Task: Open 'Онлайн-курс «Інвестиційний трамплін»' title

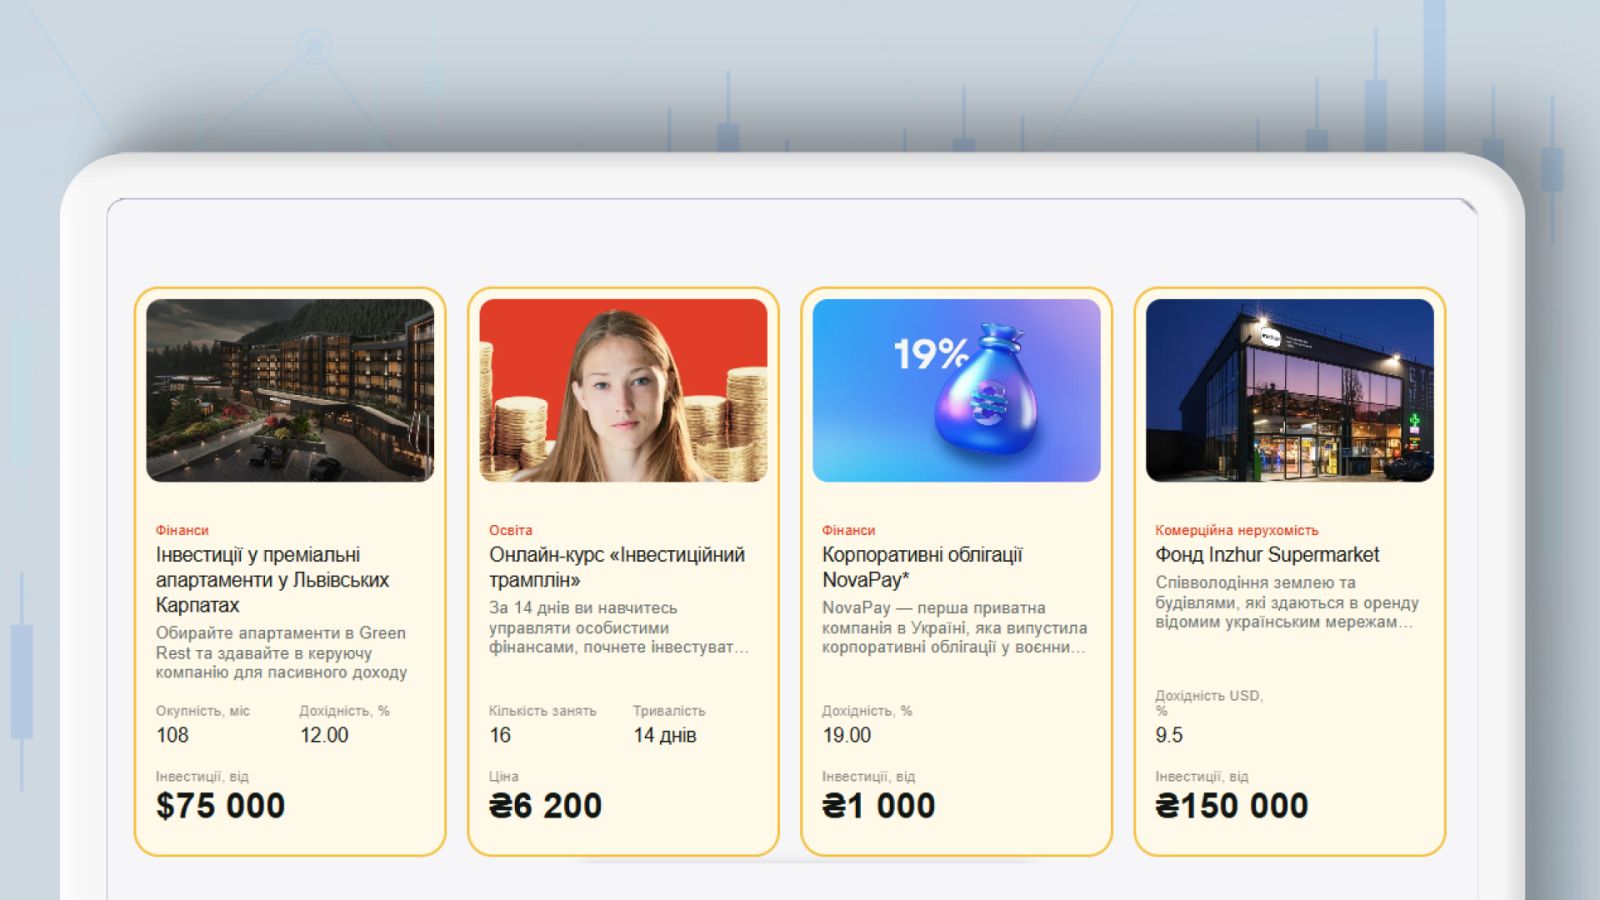Action: pyautogui.click(x=616, y=567)
